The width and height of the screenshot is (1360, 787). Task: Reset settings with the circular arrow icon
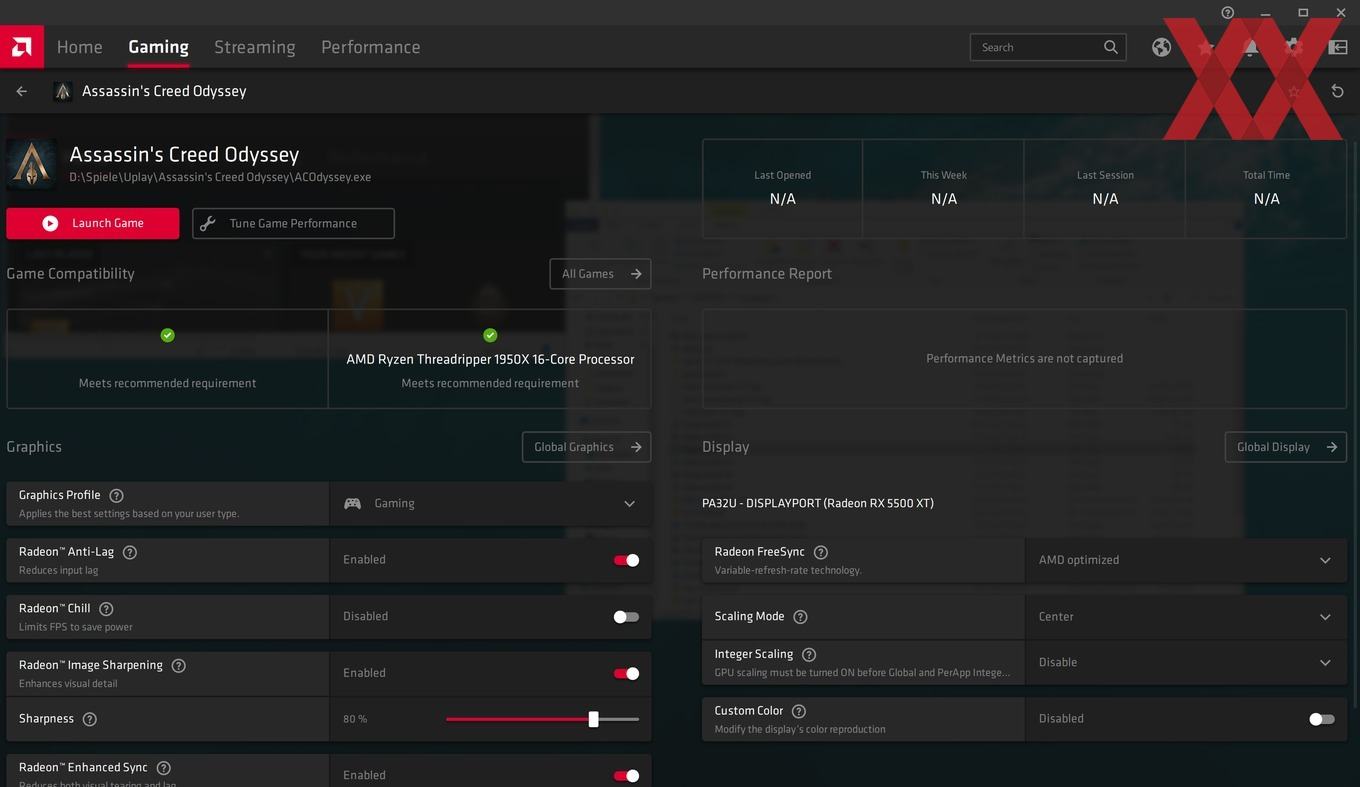(1337, 91)
